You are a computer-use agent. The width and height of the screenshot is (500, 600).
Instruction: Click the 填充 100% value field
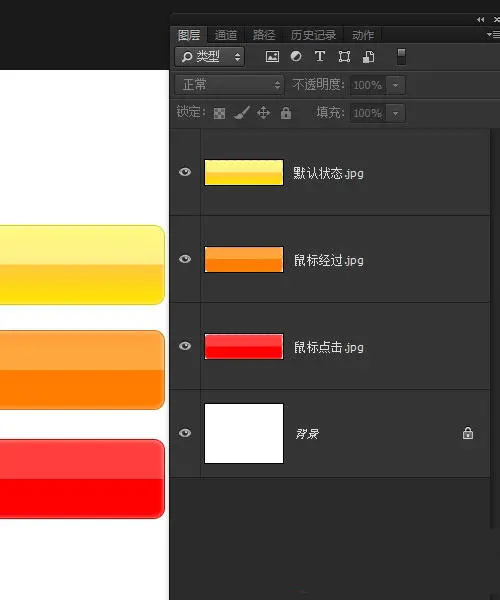[368, 113]
